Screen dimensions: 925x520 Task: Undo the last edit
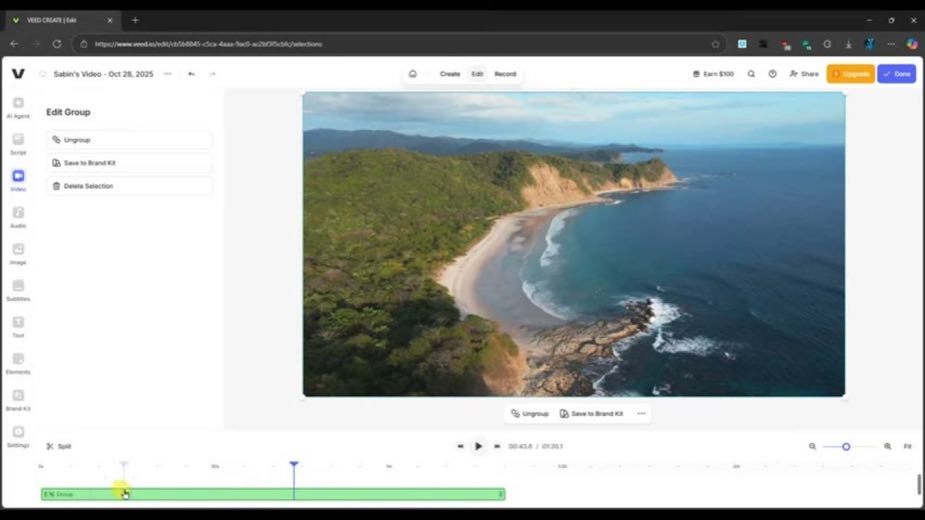click(x=191, y=74)
